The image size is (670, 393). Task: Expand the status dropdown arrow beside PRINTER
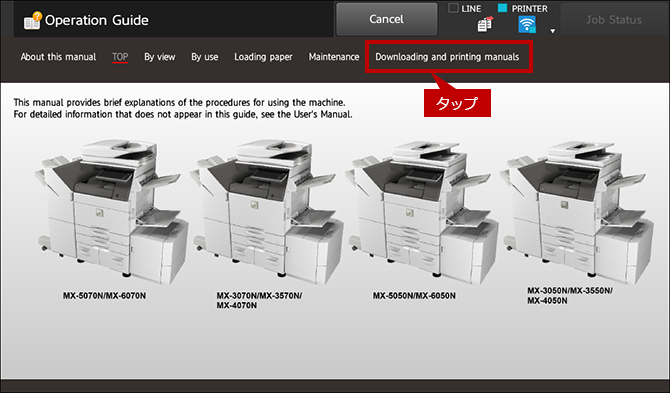coord(552,31)
